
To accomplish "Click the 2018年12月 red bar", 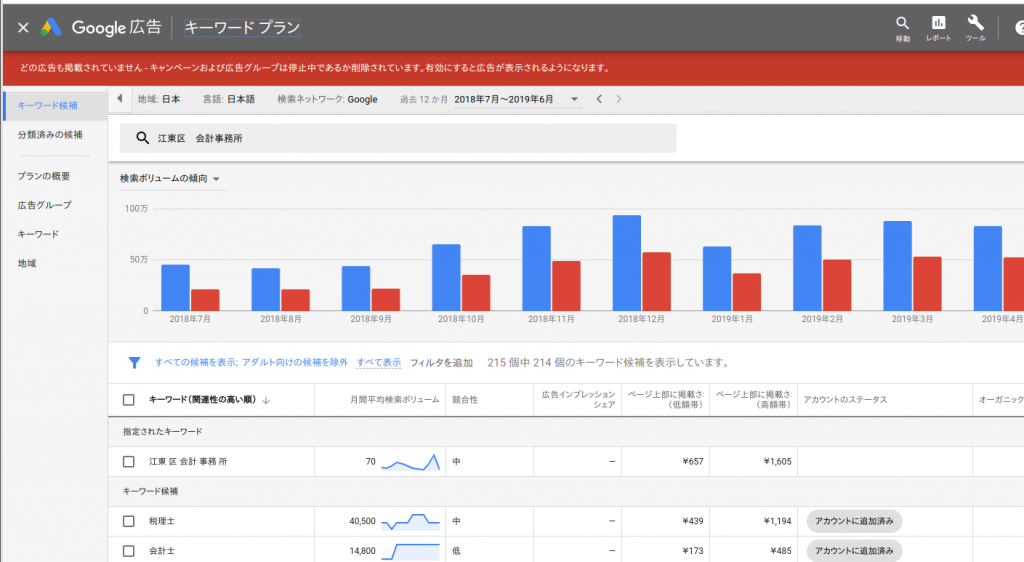I will (x=656, y=281).
